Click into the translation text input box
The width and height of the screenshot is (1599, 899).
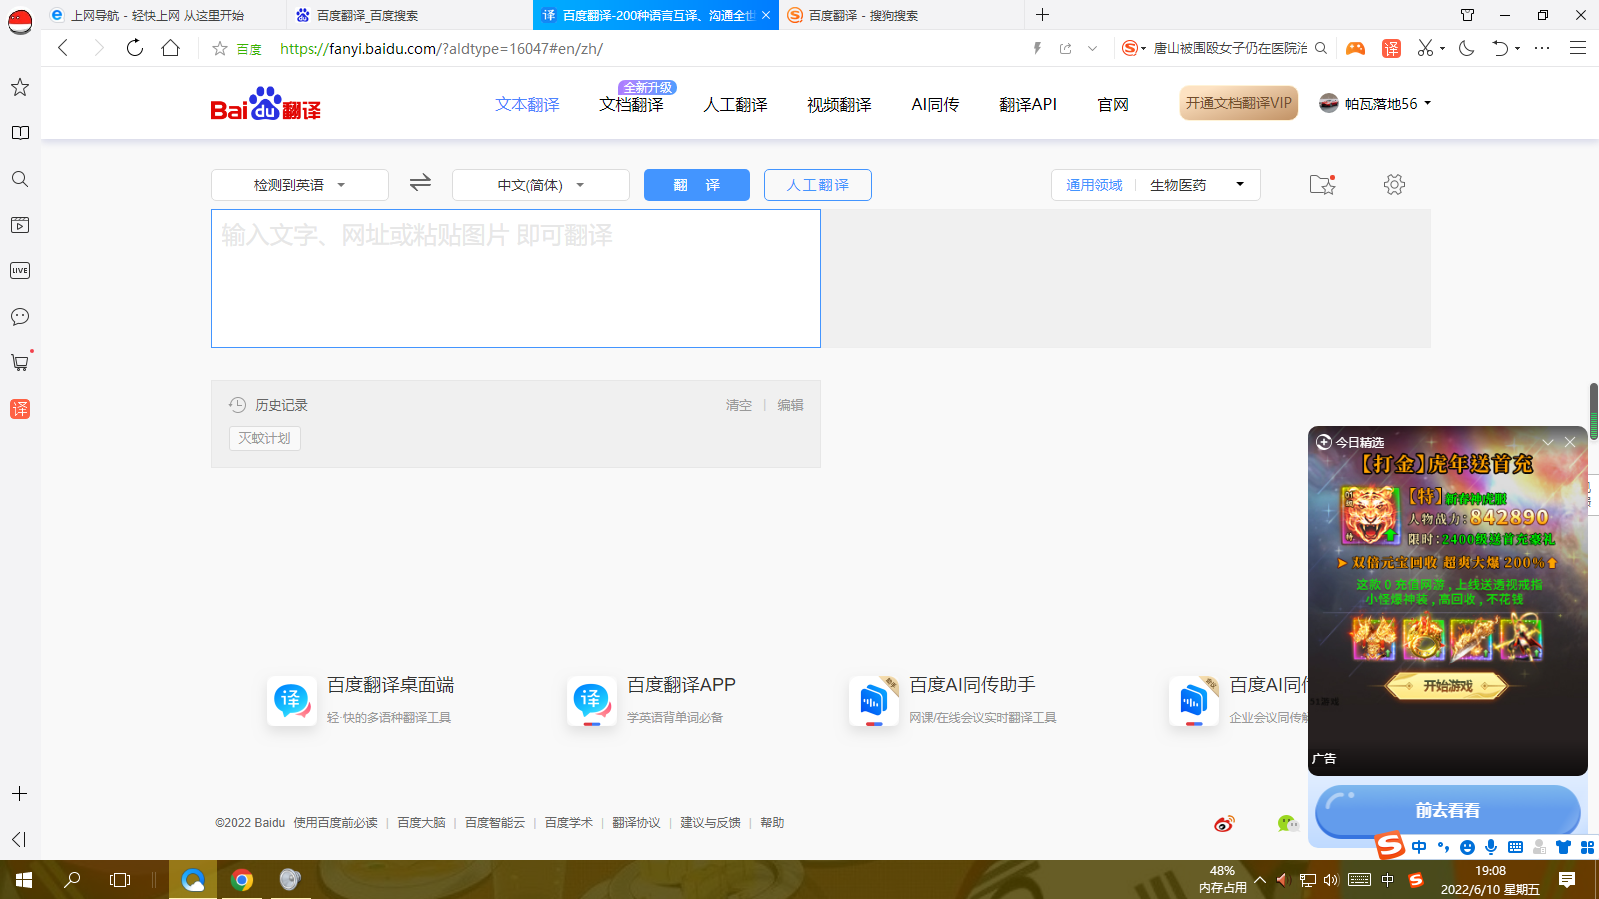click(x=516, y=278)
